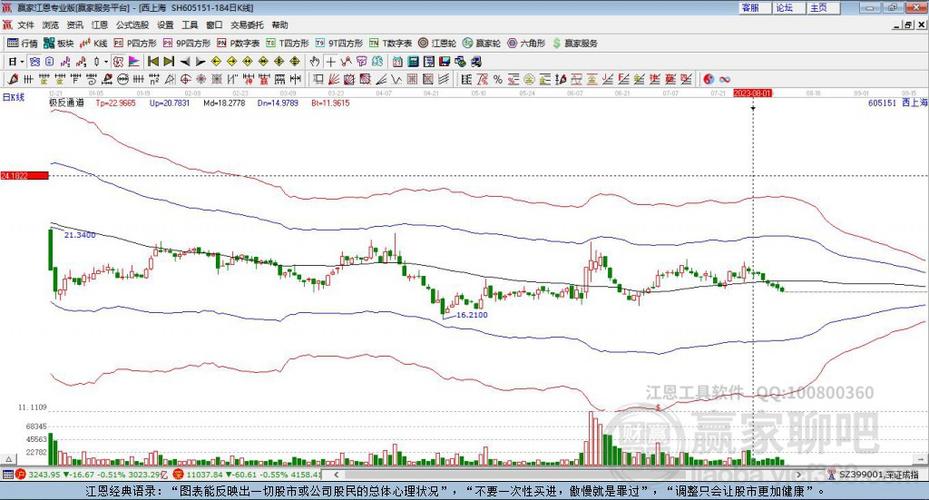Open the 资讯 menu
Screen dimensions: 929x500
75,25
